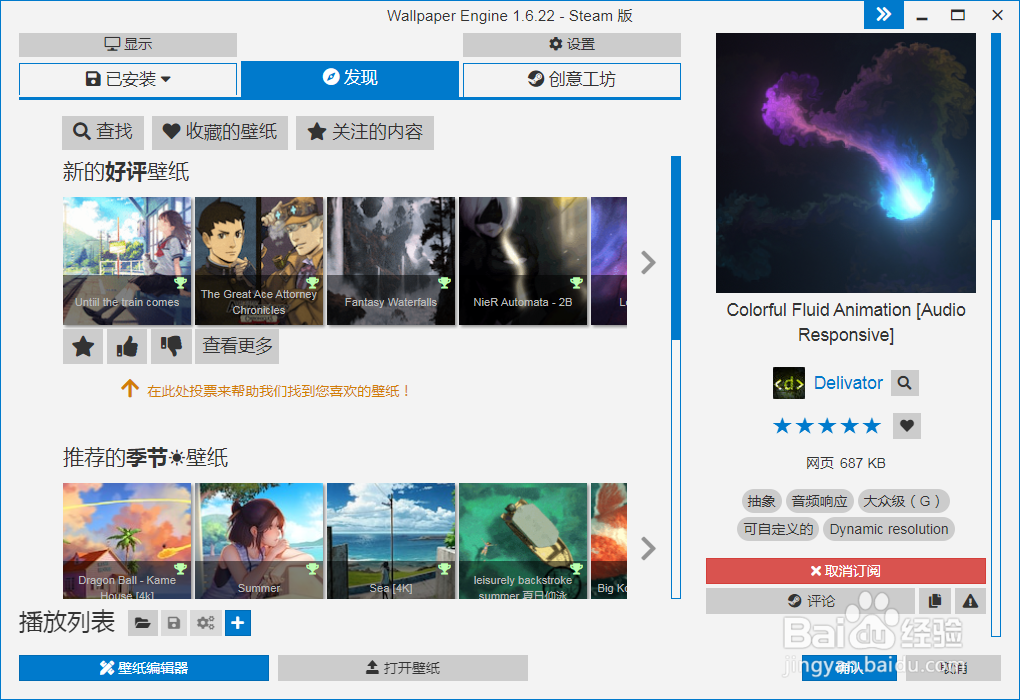1020x700 pixels.
Task: Click Unsubscribe (取消订阅) red button
Action: coord(846,571)
